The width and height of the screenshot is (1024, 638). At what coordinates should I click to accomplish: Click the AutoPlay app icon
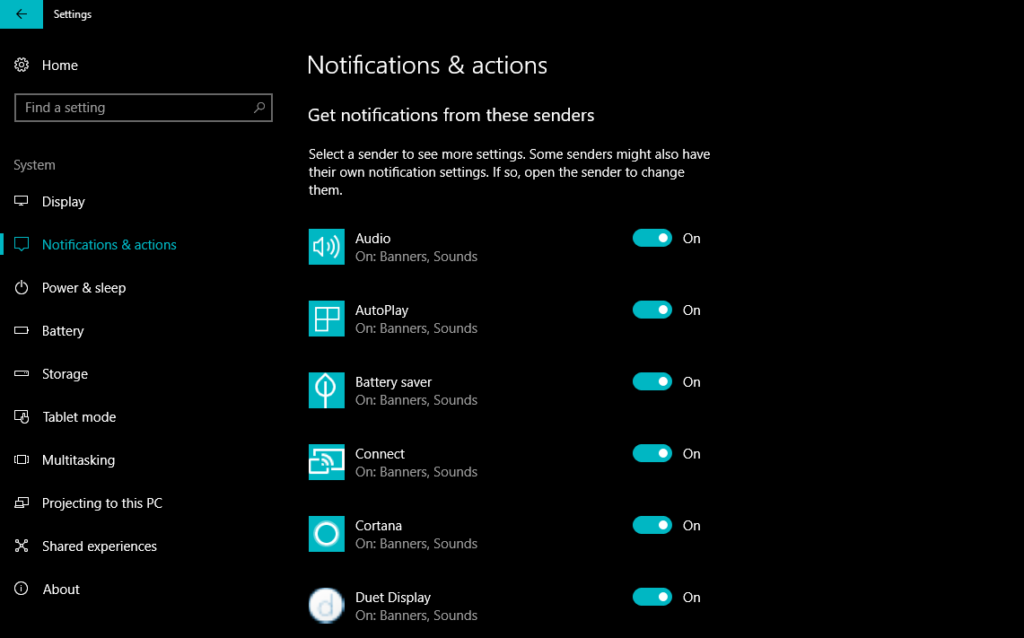pos(326,317)
